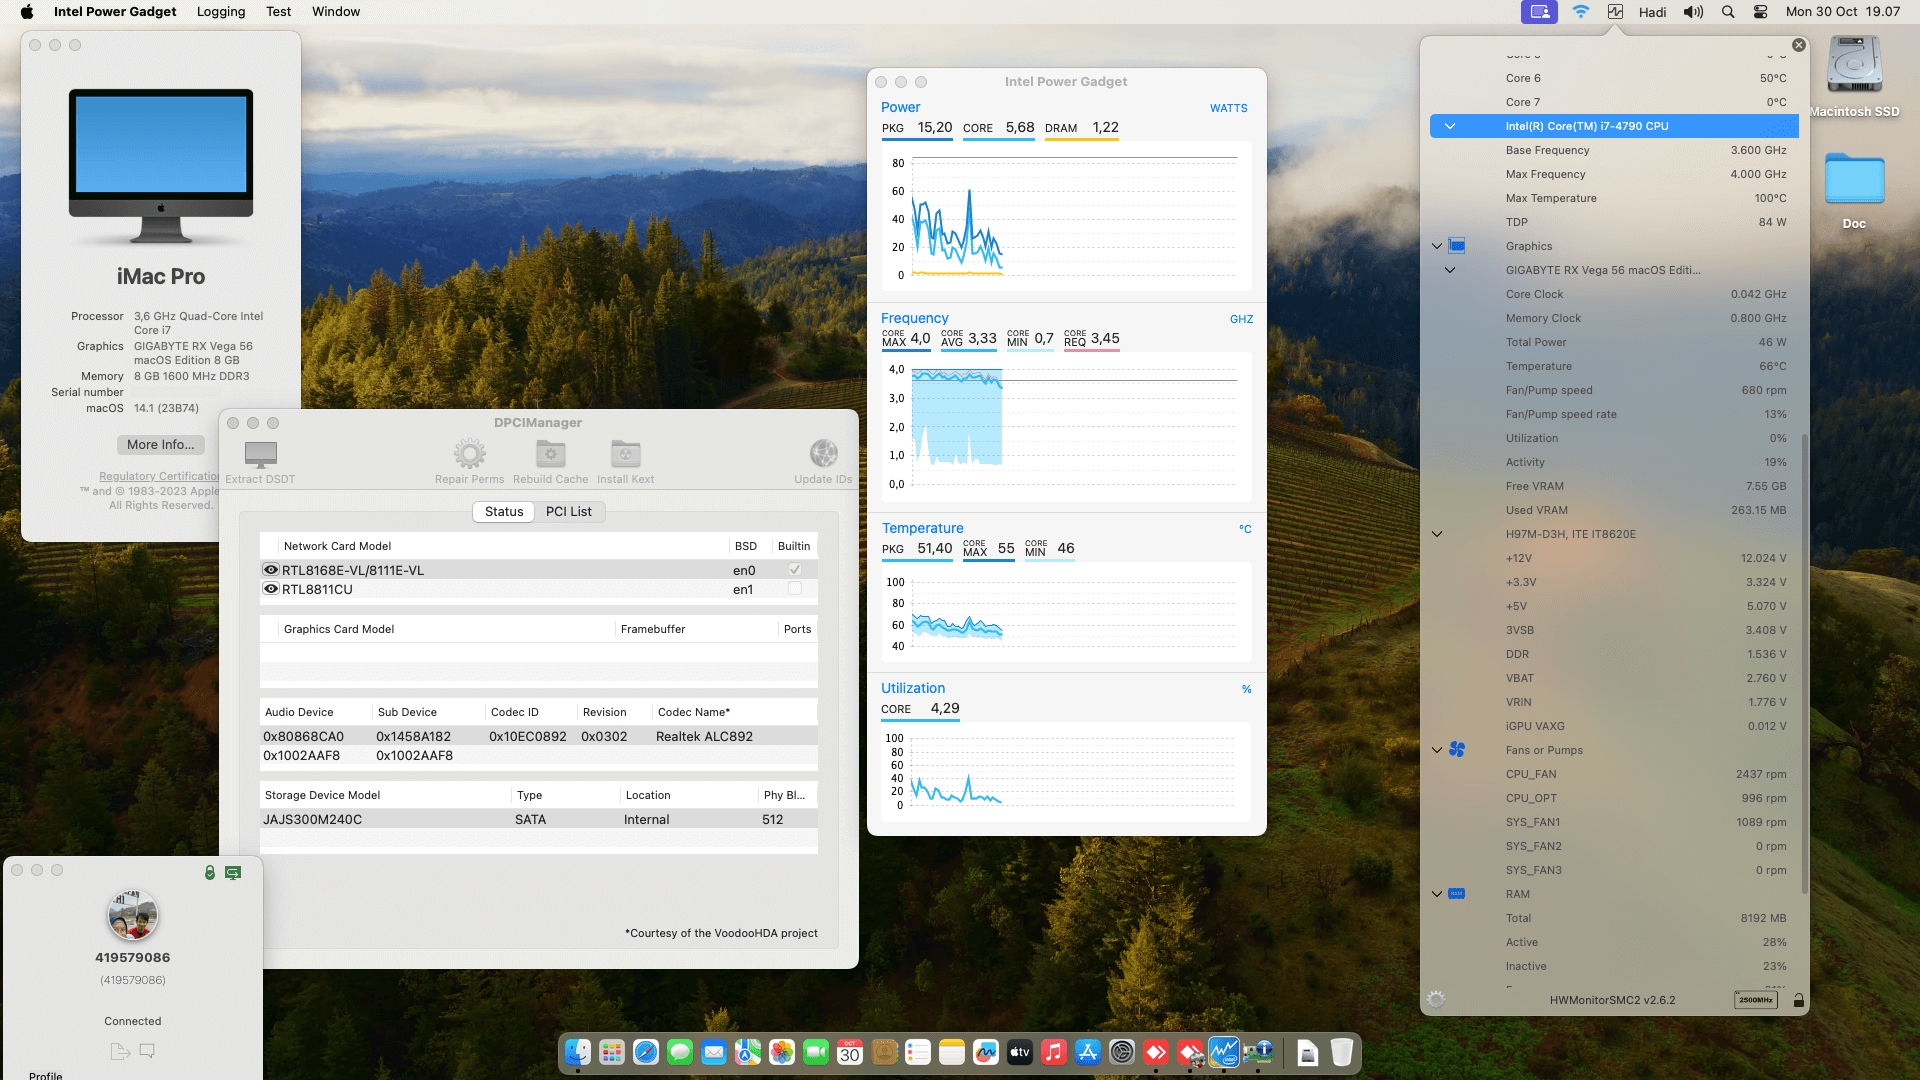Click Hadi user name in menu bar

coord(1652,12)
